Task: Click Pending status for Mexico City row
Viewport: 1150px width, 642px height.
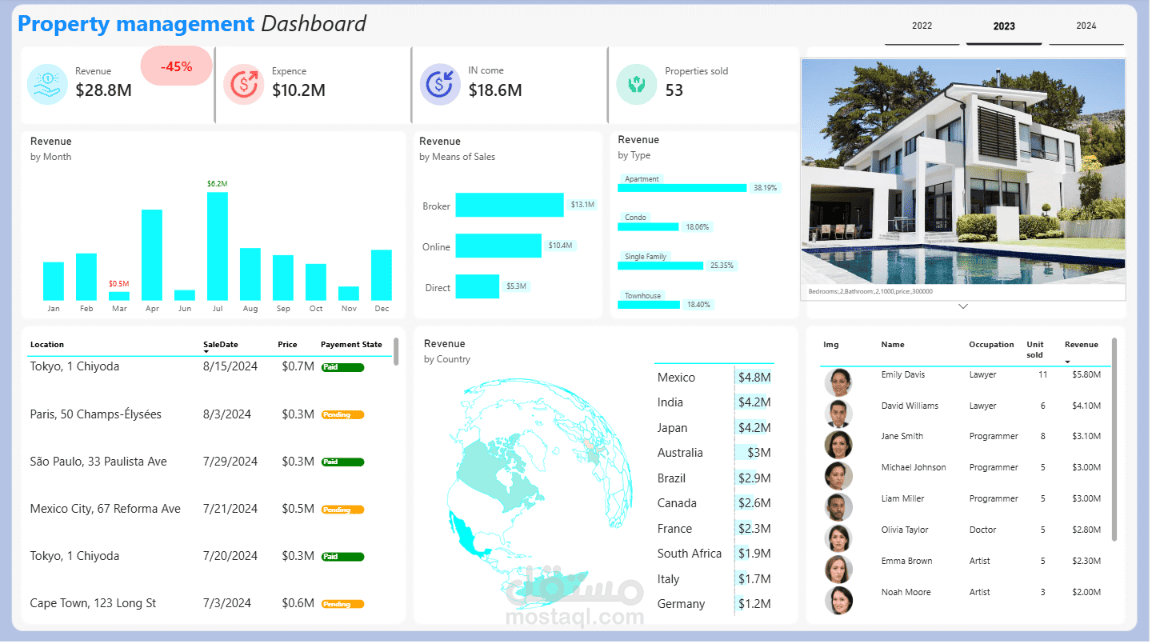Action: pos(343,509)
